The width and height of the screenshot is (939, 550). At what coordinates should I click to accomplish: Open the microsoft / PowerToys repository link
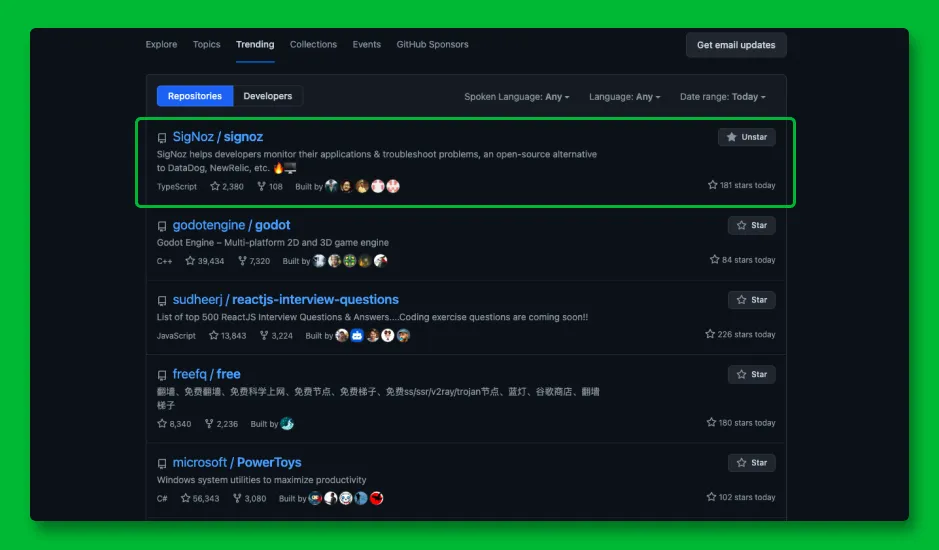pyautogui.click(x=237, y=463)
